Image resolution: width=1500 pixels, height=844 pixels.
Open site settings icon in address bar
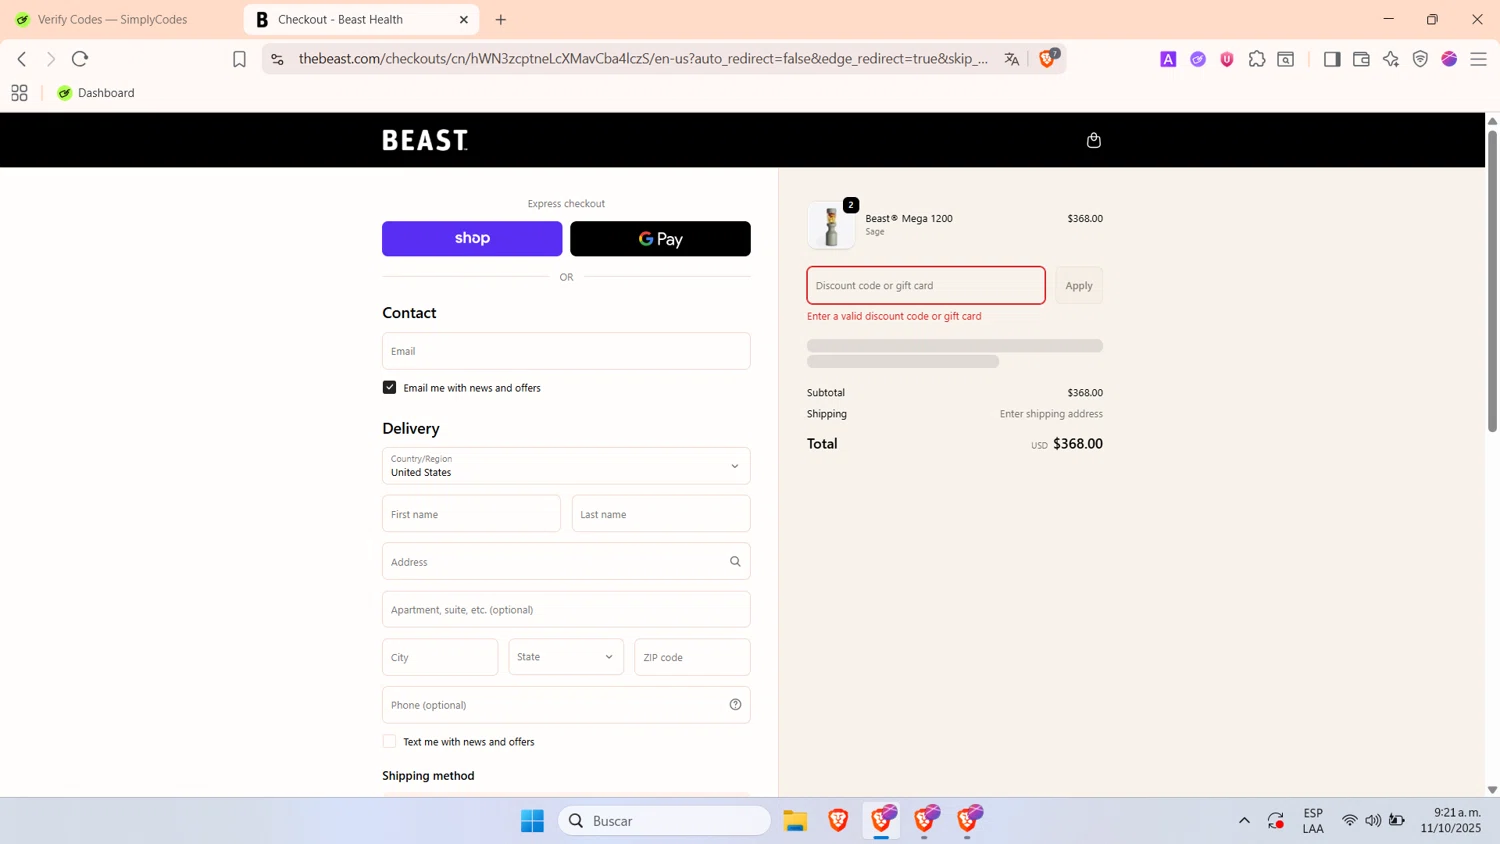(x=278, y=59)
